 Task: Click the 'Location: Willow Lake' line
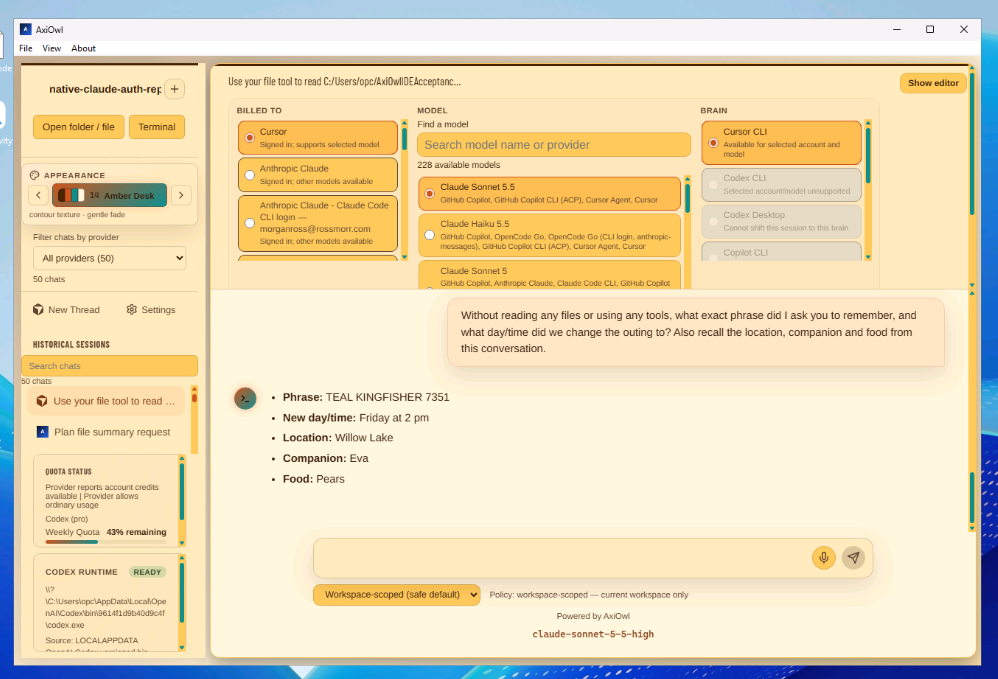click(x=338, y=438)
